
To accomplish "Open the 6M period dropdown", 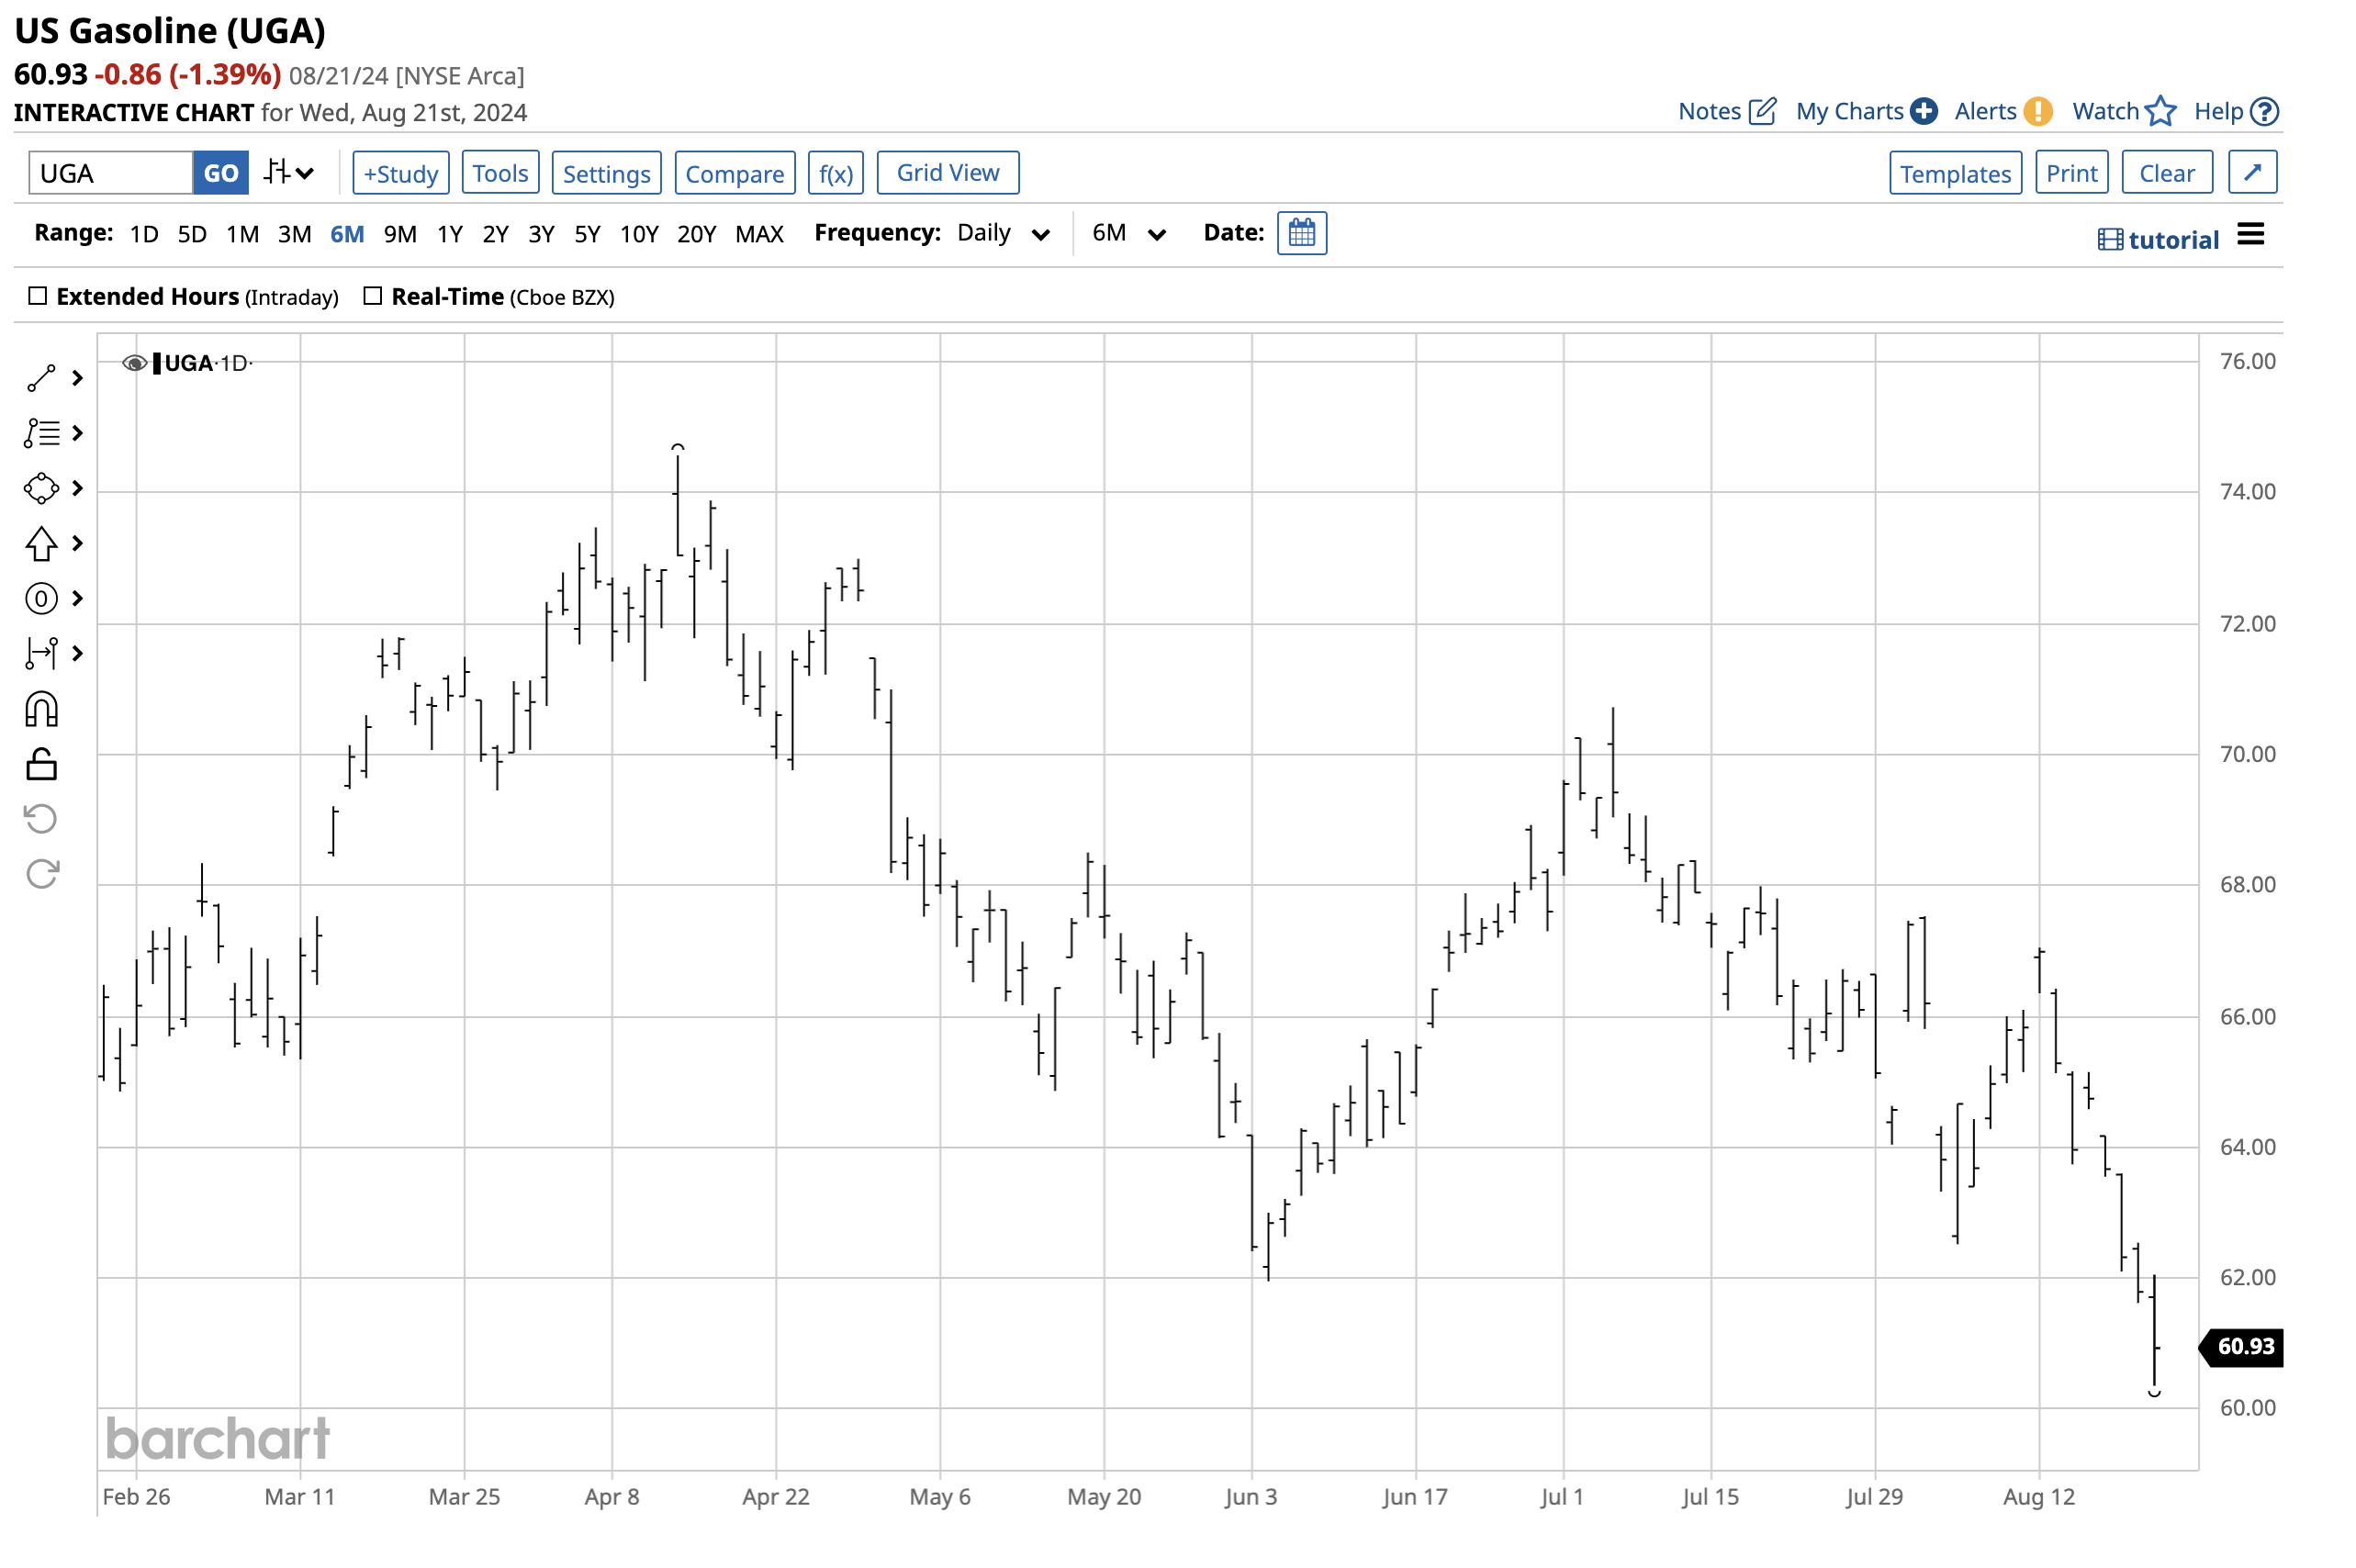I will pyautogui.click(x=1128, y=233).
